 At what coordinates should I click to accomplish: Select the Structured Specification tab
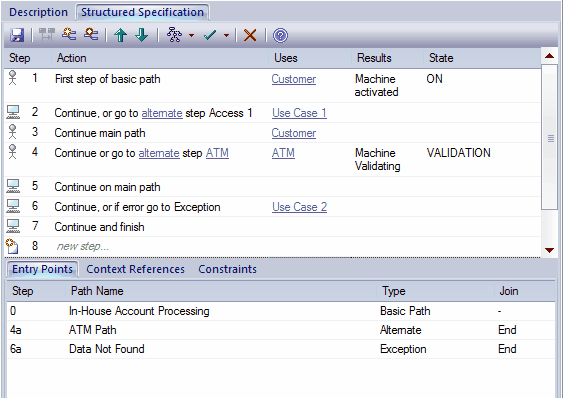142,12
